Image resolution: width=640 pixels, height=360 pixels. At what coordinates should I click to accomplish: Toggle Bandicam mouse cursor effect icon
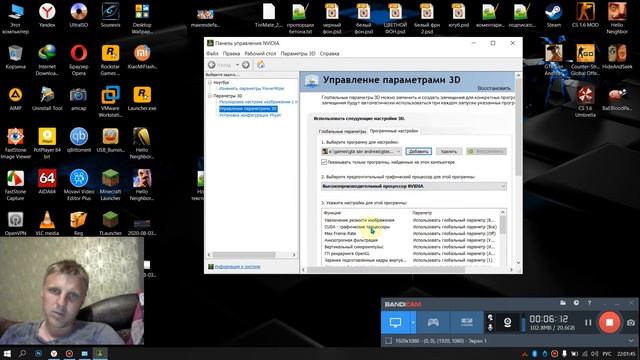click(490, 317)
